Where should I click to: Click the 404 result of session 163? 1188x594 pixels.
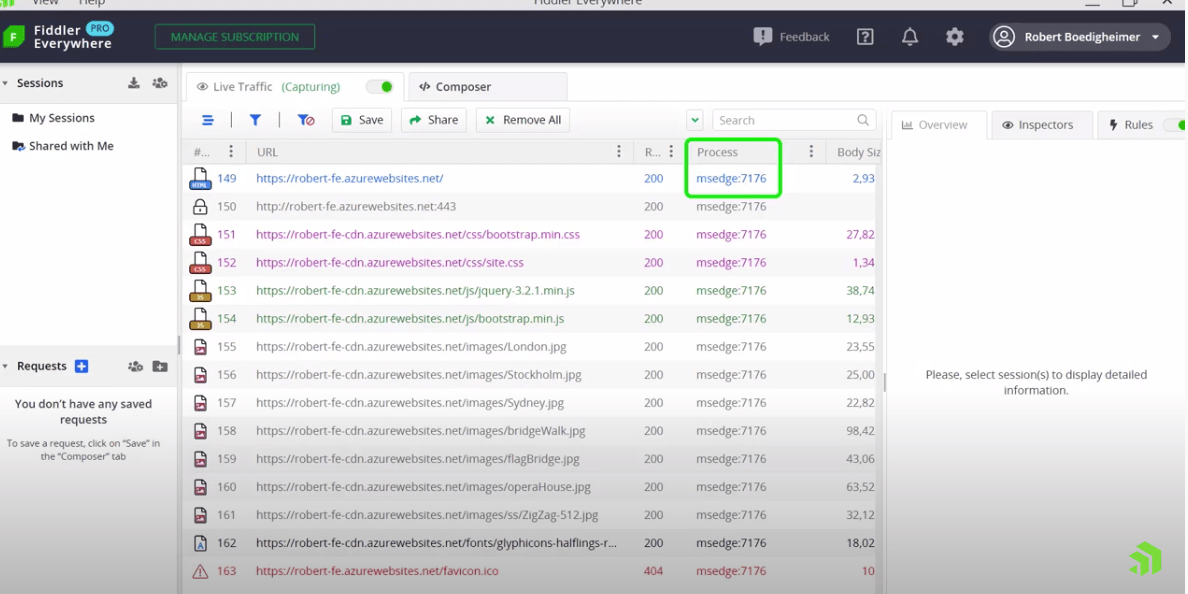(653, 571)
